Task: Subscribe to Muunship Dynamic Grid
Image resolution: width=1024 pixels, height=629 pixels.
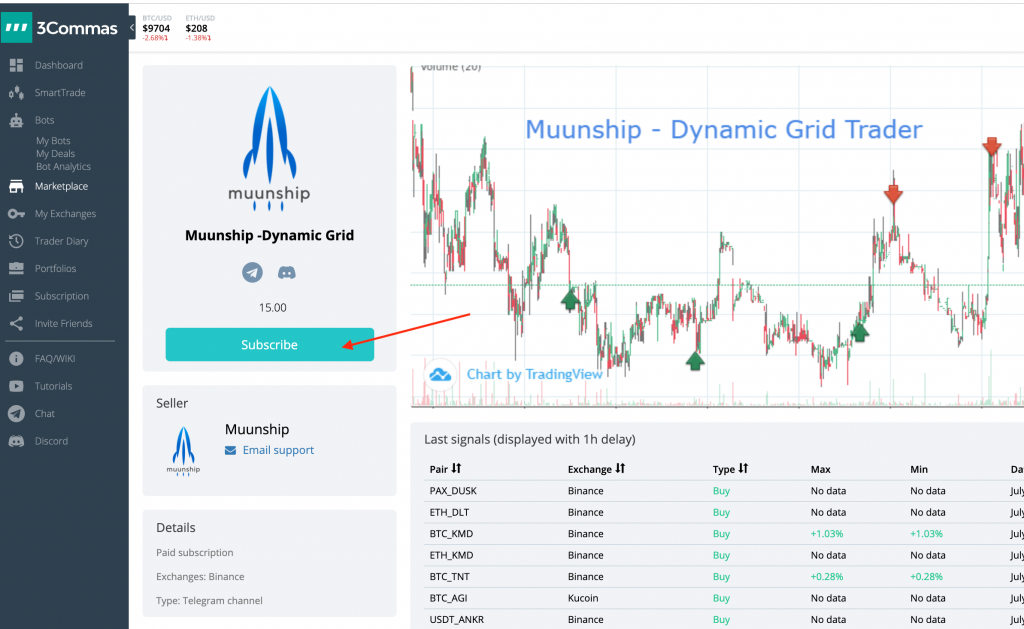Action: (270, 344)
